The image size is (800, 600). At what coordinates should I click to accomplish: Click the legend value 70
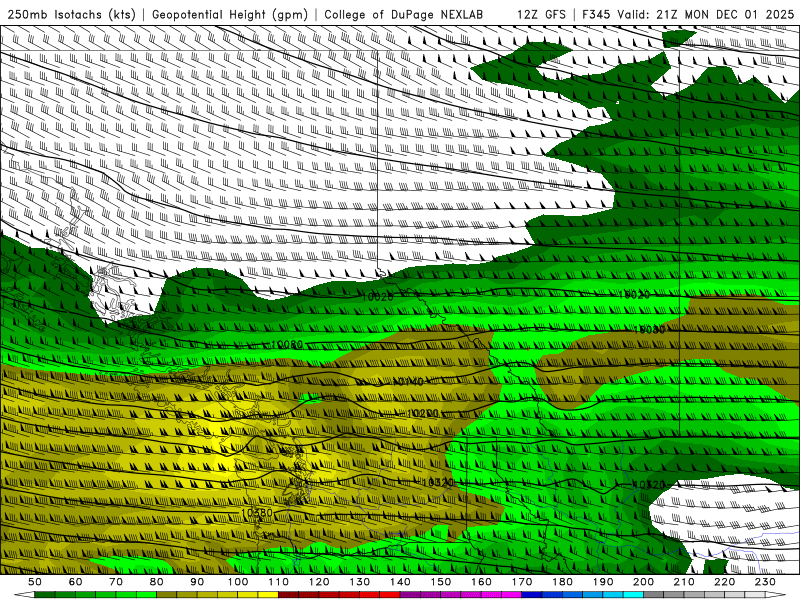(116, 582)
